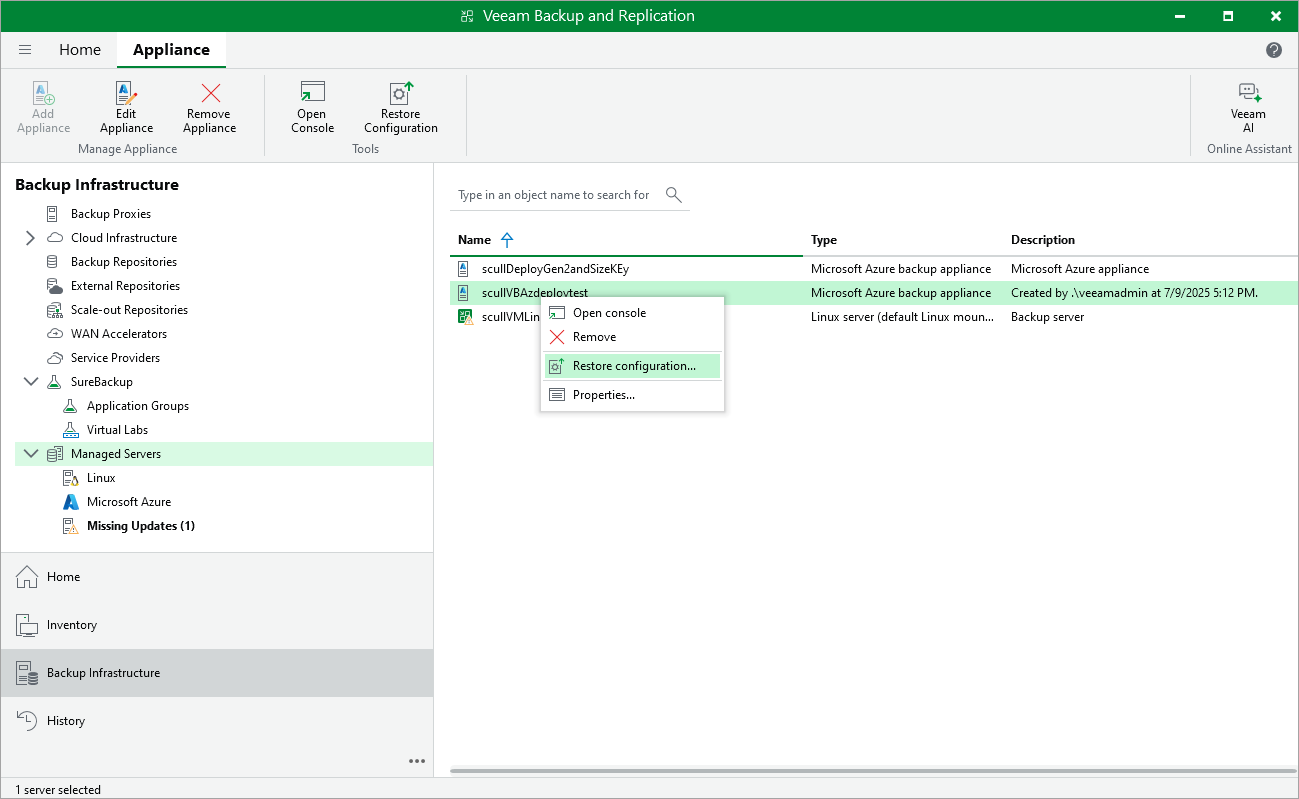Select the WAN Accelerators tree node
The height and width of the screenshot is (799, 1299).
[x=119, y=334]
